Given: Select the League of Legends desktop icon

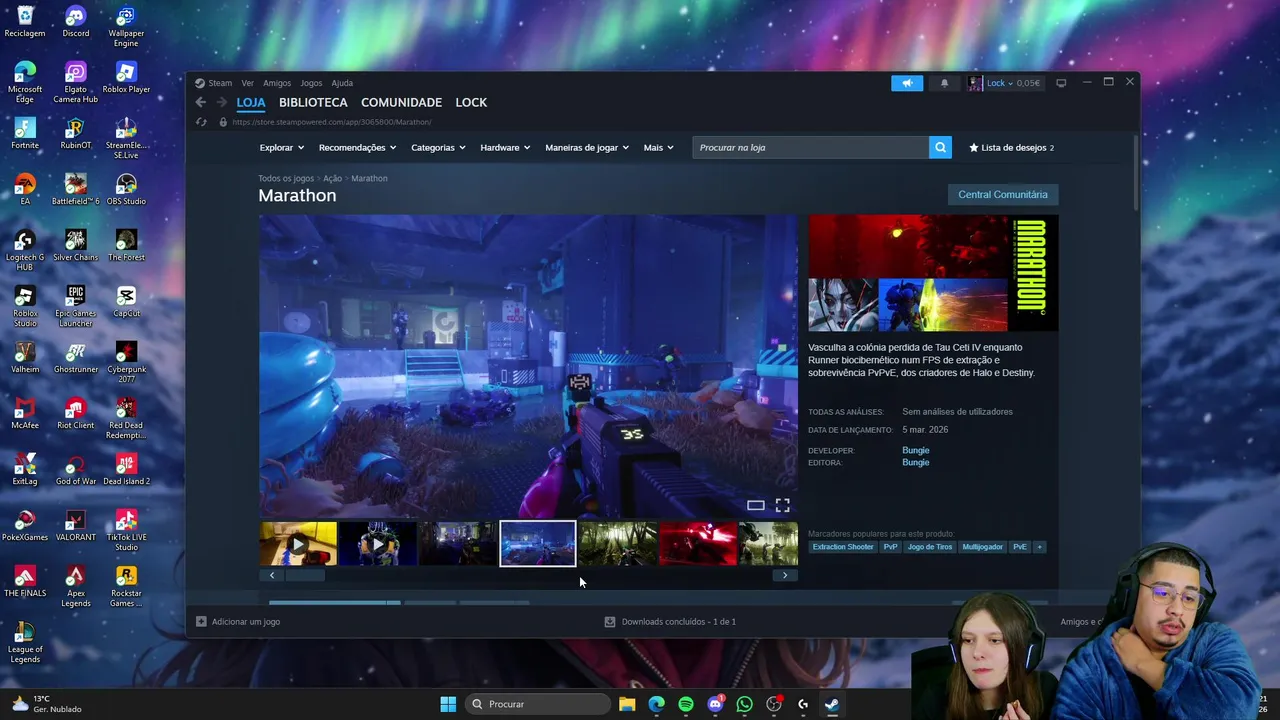Looking at the screenshot, I should [x=25, y=642].
